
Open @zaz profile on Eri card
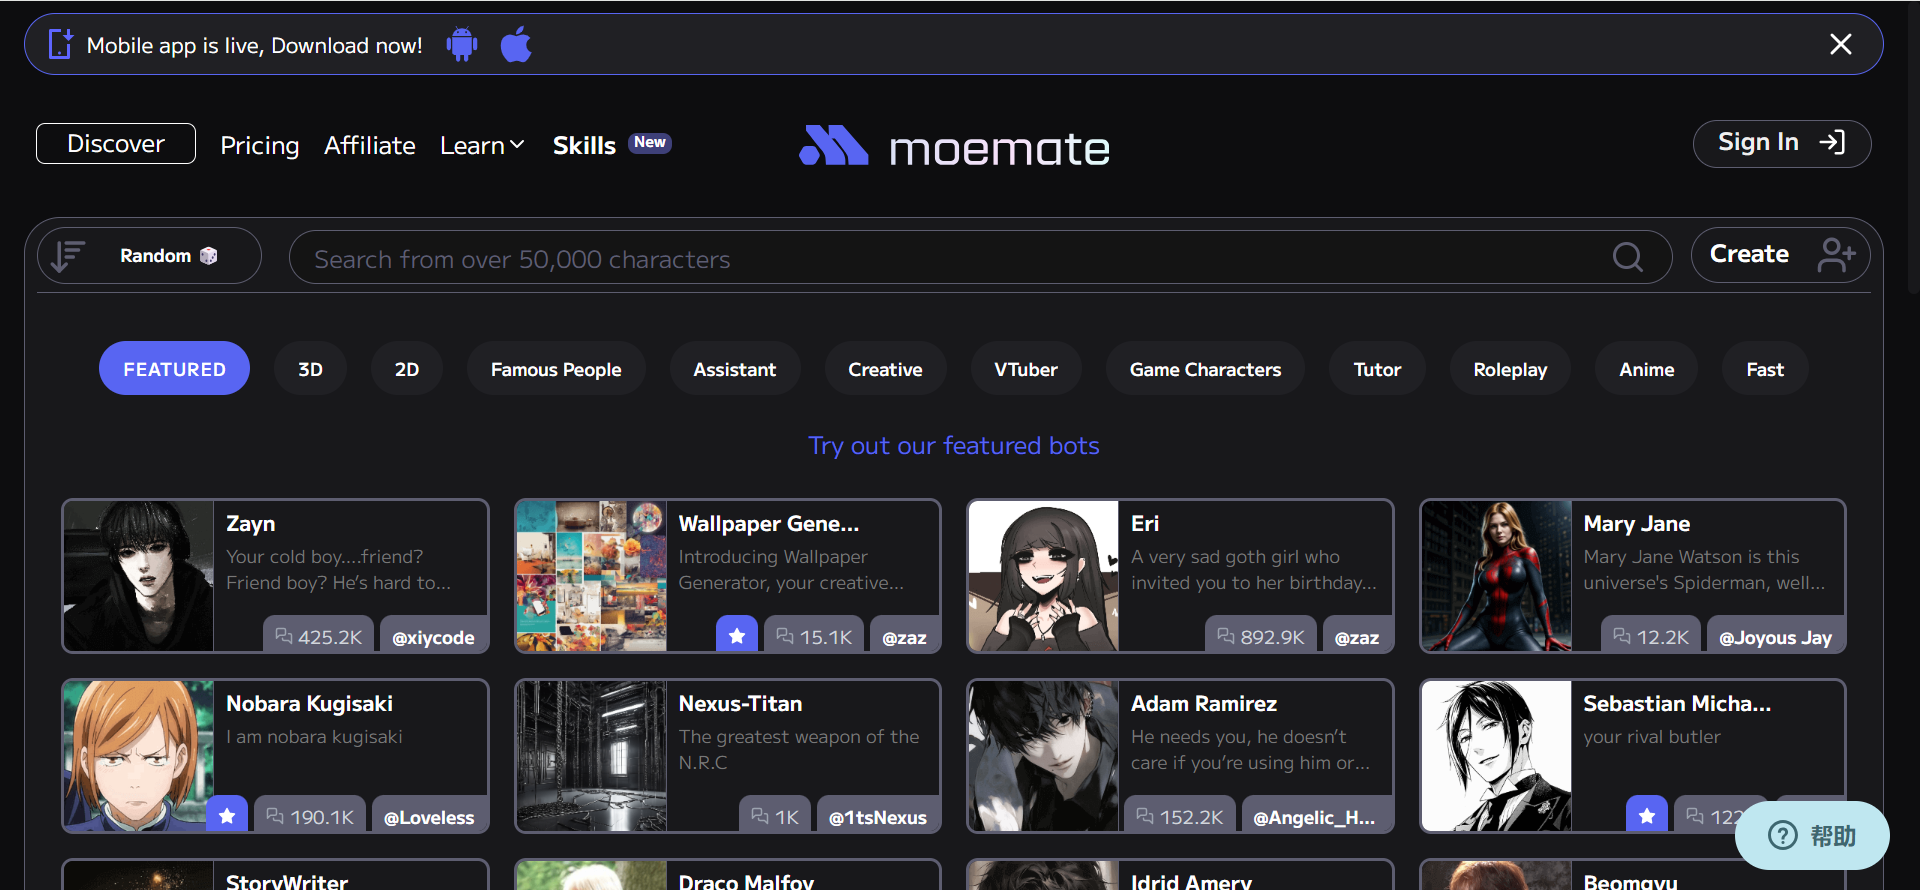(x=1357, y=636)
